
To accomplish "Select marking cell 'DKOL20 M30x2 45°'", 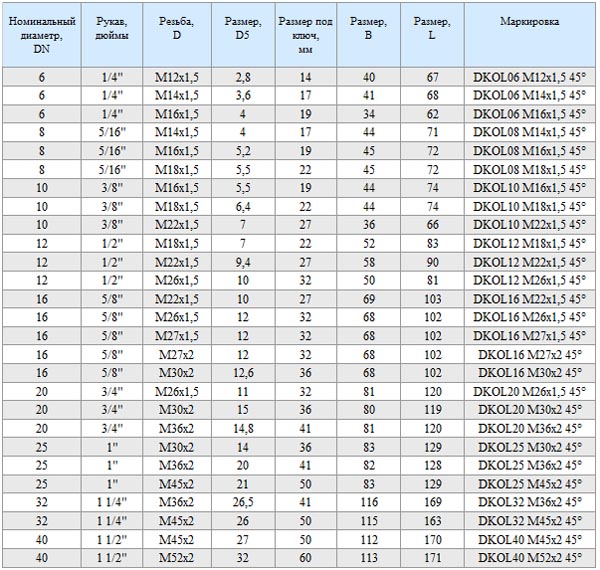I will click(530, 410).
